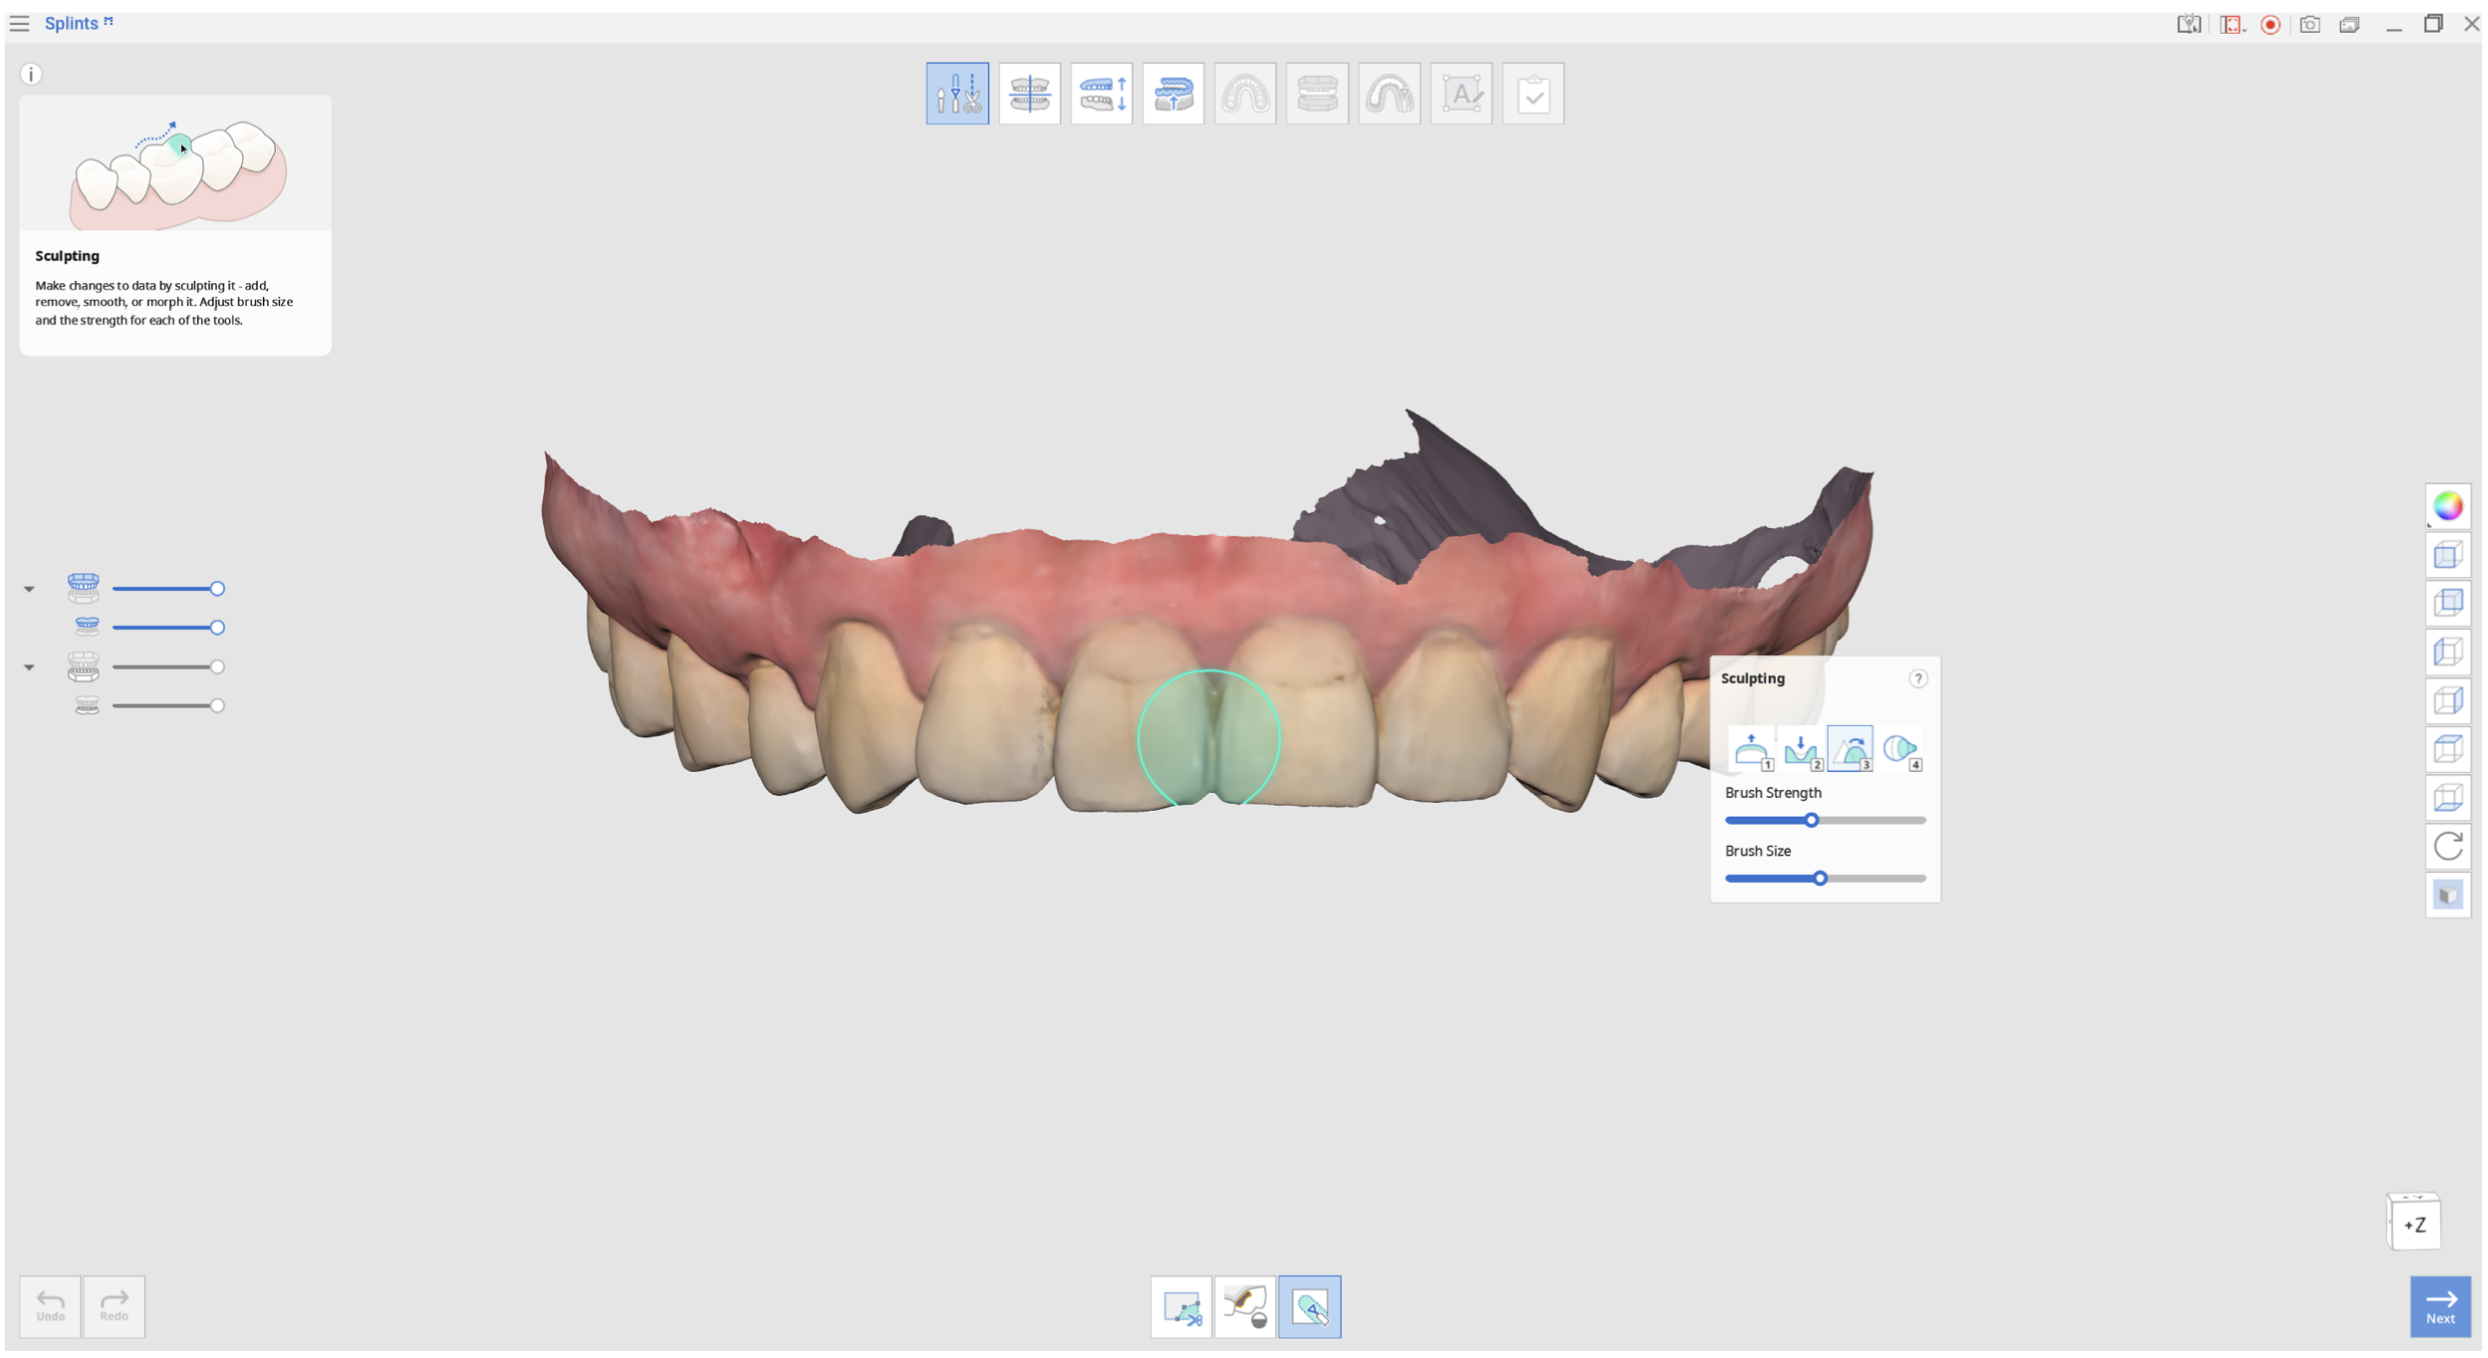
Task: Select the fill-holes brush tool at bottom
Action: pyautogui.click(x=1245, y=1306)
